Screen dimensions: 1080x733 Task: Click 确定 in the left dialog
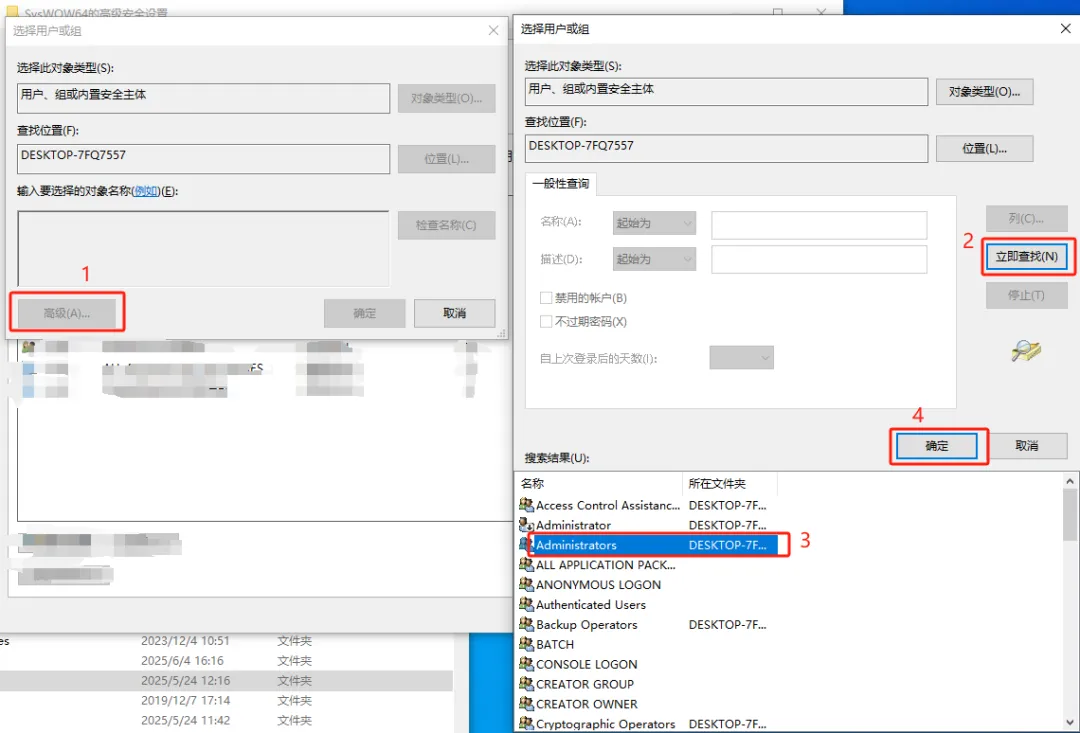[364, 313]
